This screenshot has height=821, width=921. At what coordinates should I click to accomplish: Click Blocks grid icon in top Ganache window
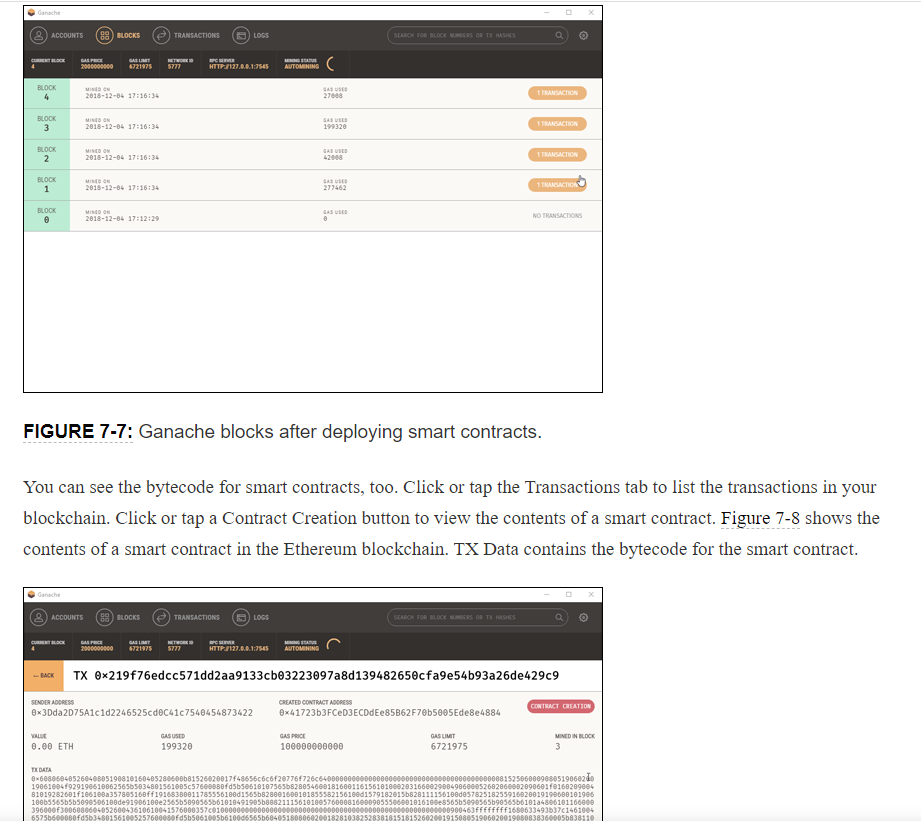click(105, 36)
